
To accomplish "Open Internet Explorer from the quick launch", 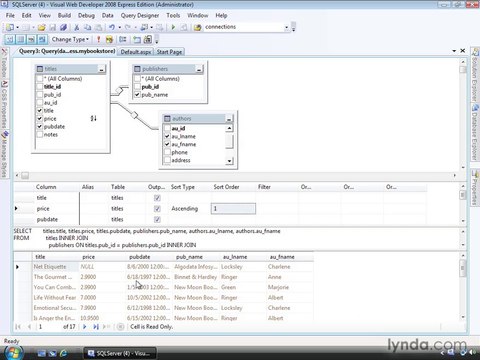I will [x=63, y=353].
